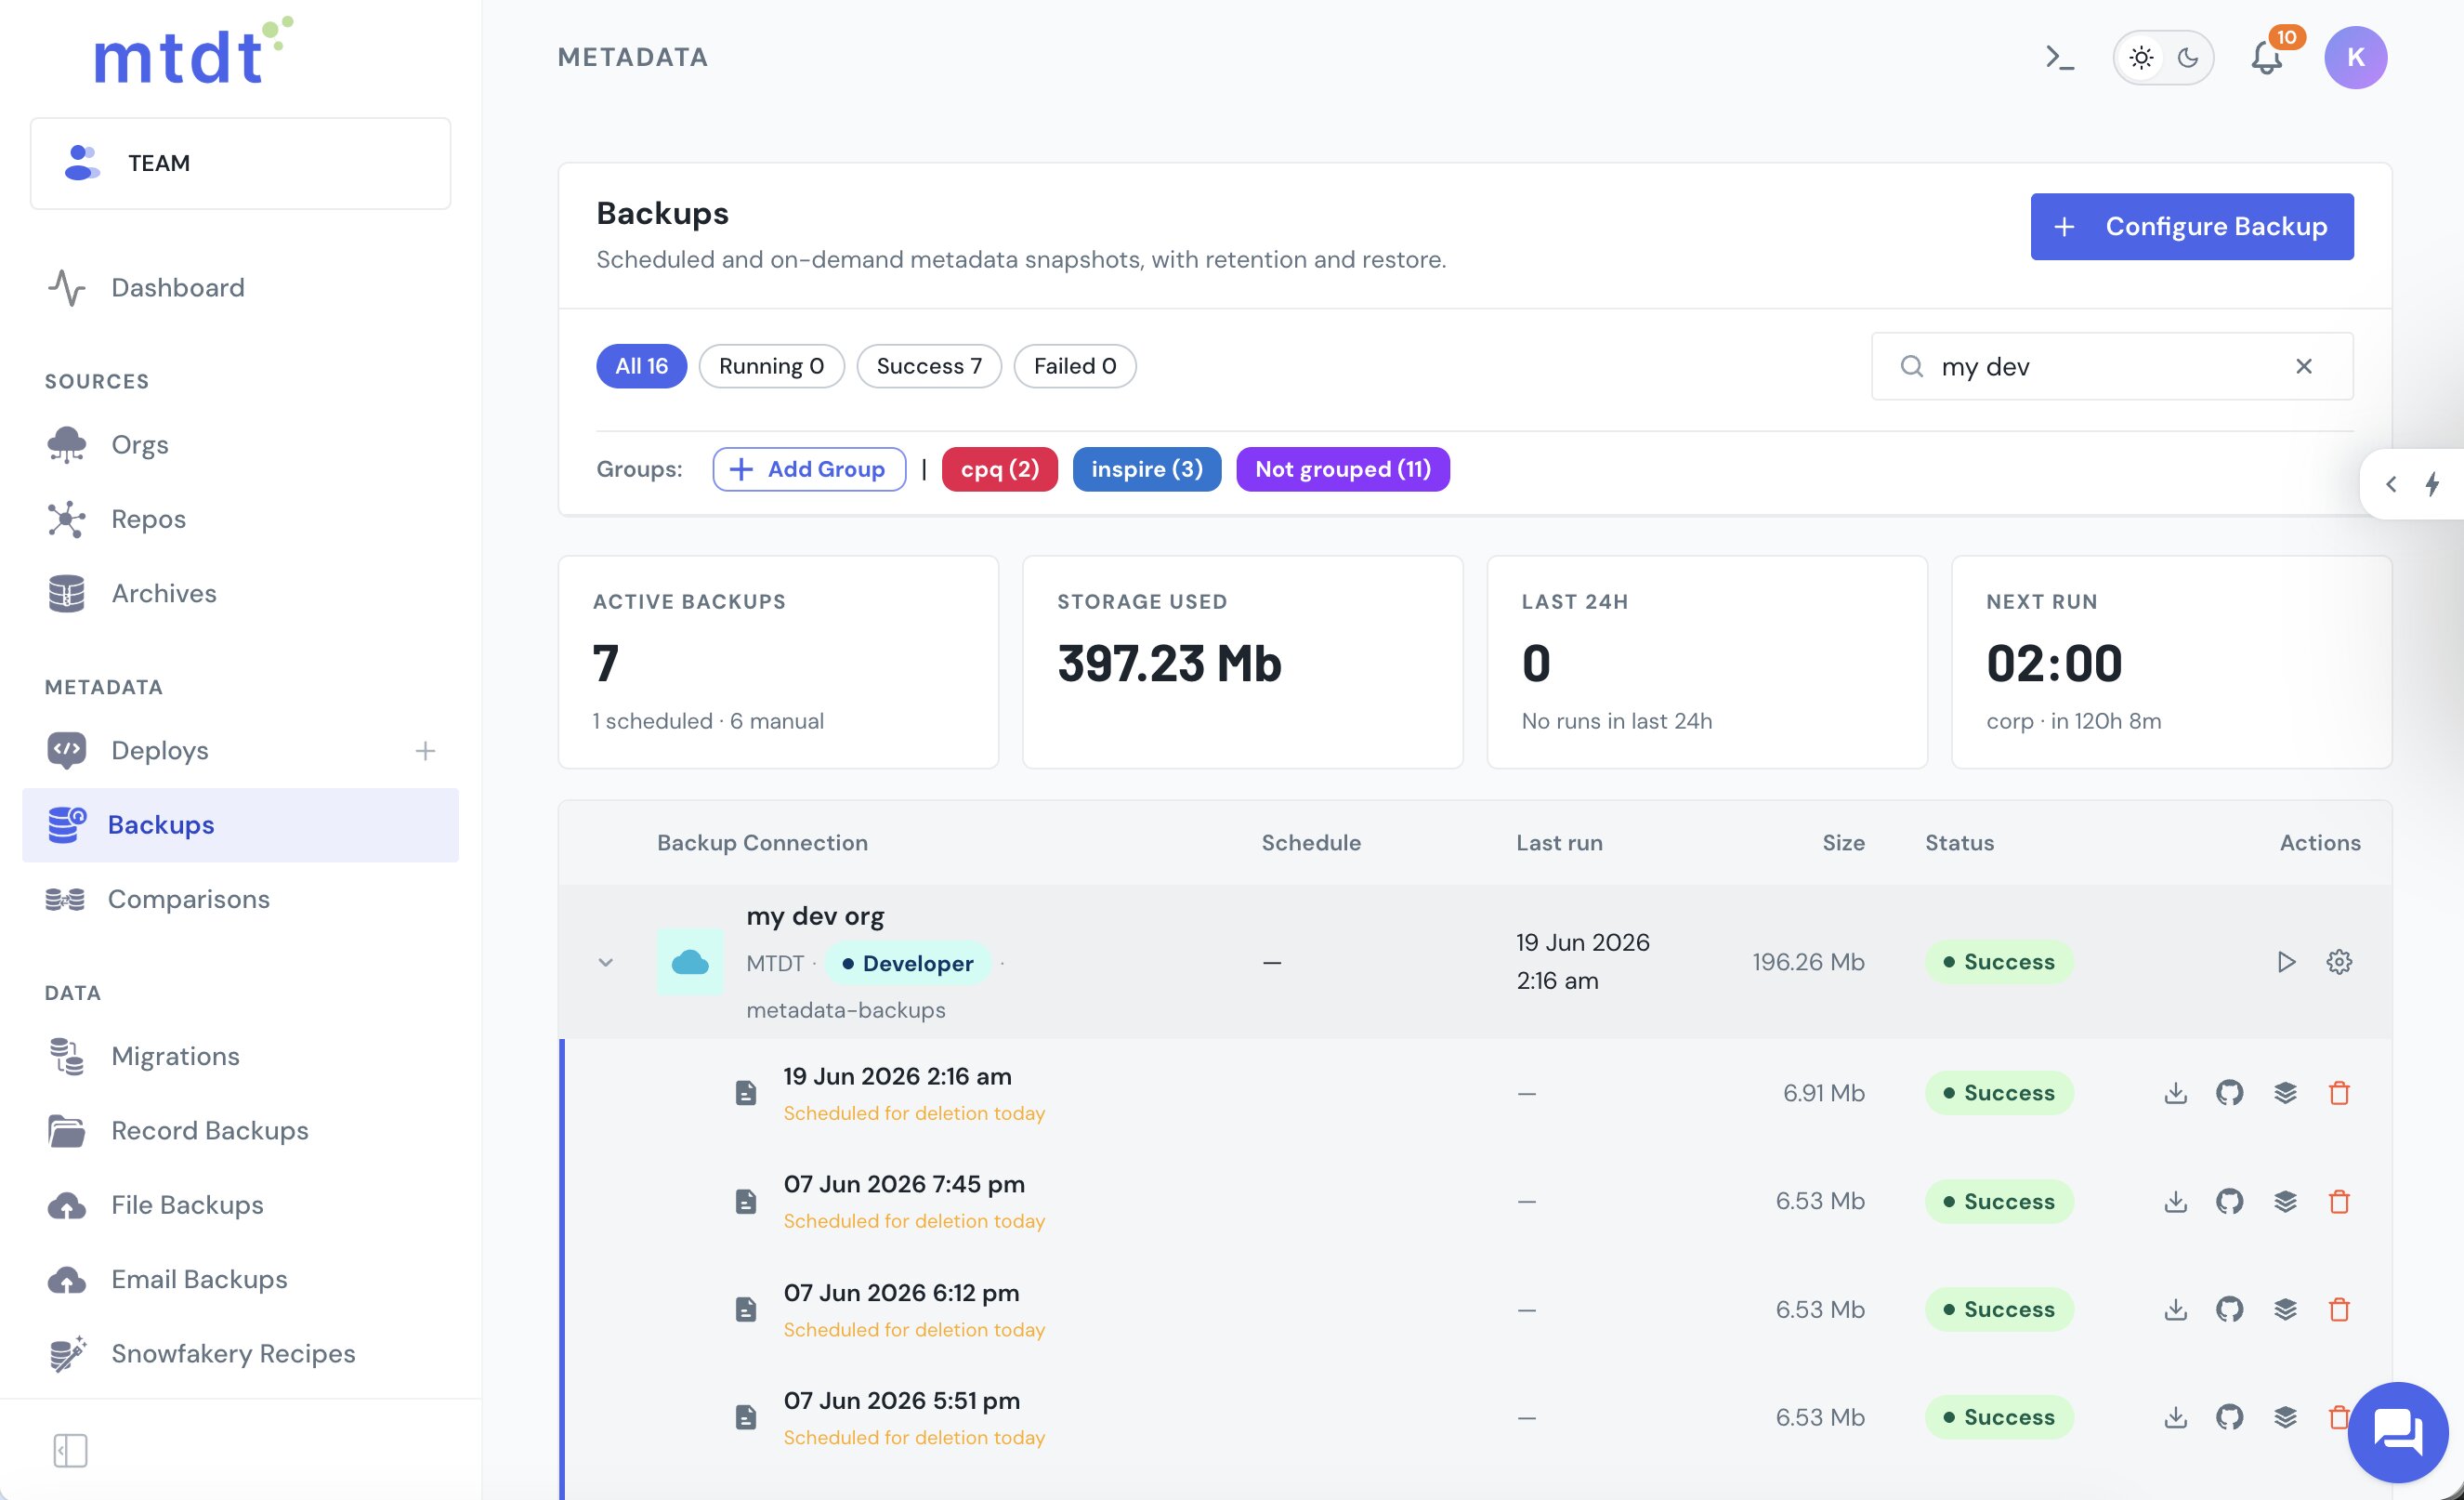Collapse the sidebar panel icon

(x=70, y=1450)
